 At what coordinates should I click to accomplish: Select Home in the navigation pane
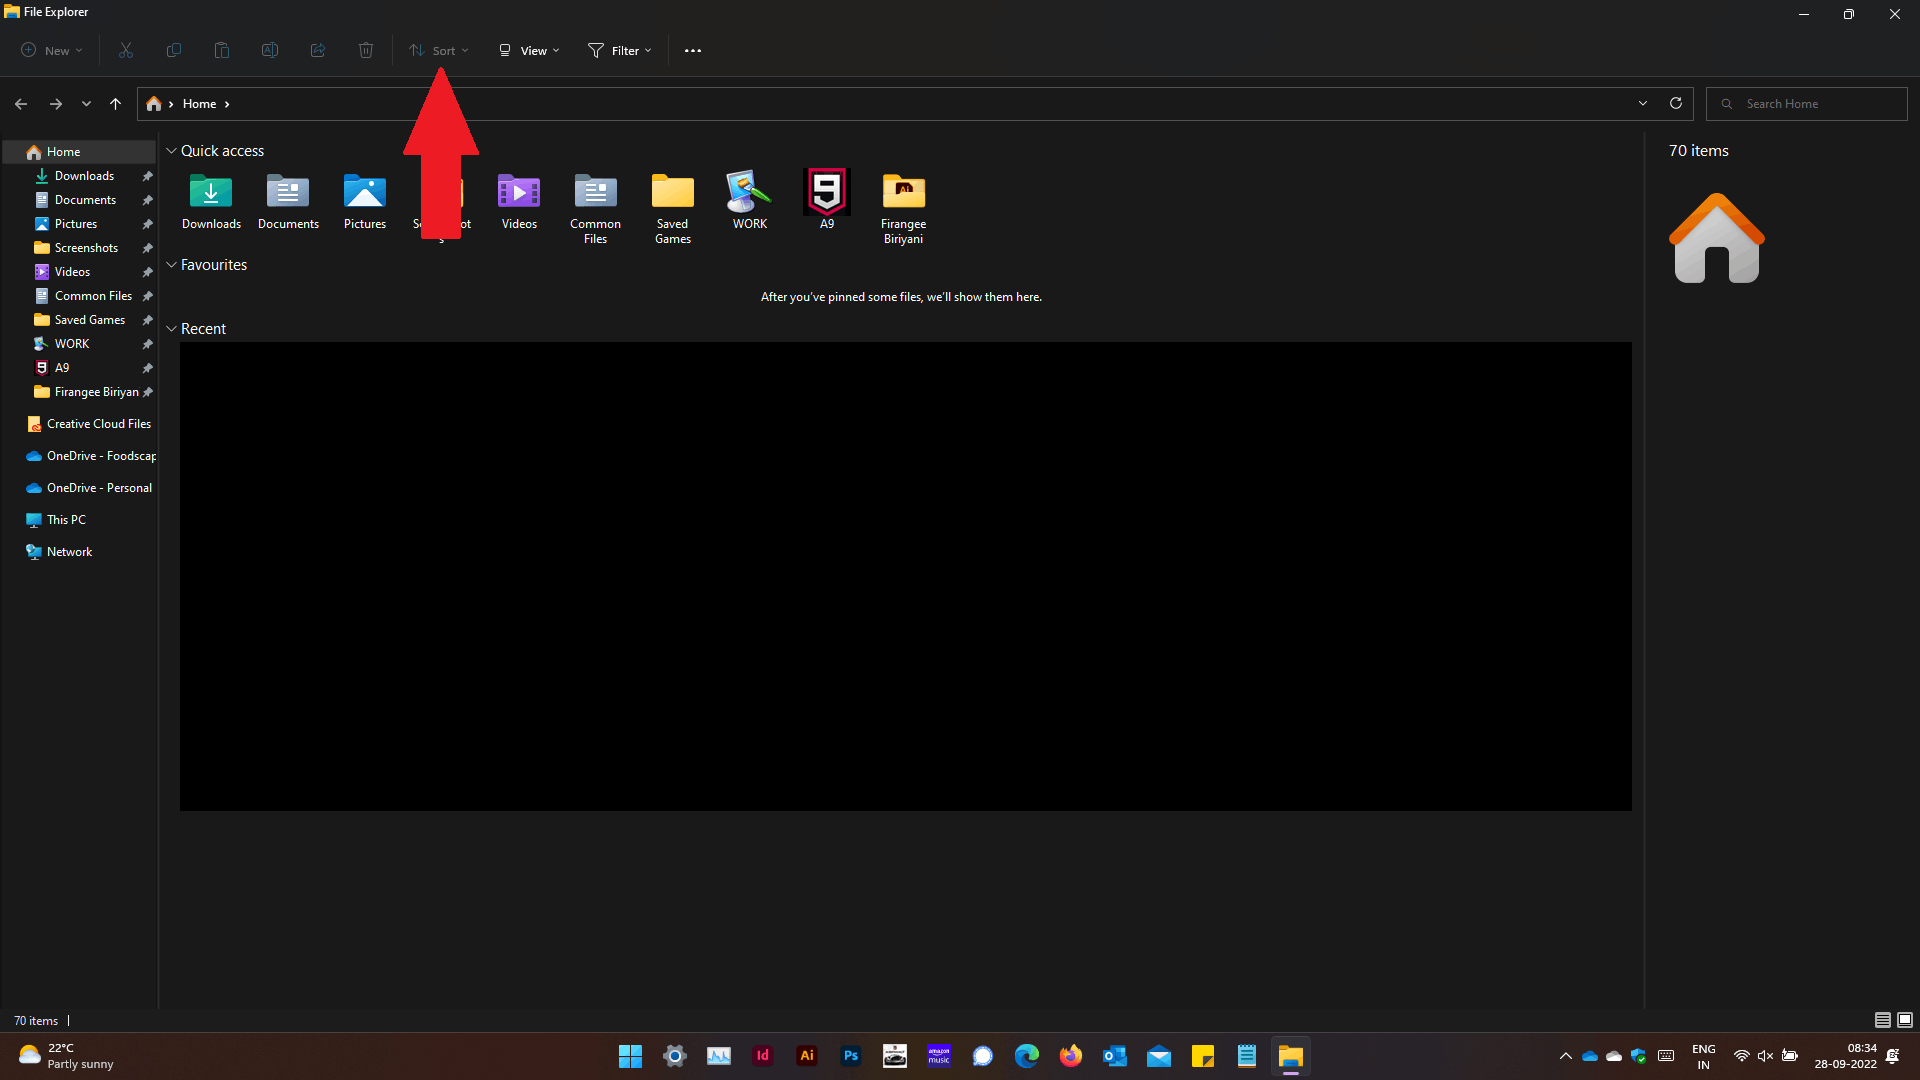click(80, 152)
